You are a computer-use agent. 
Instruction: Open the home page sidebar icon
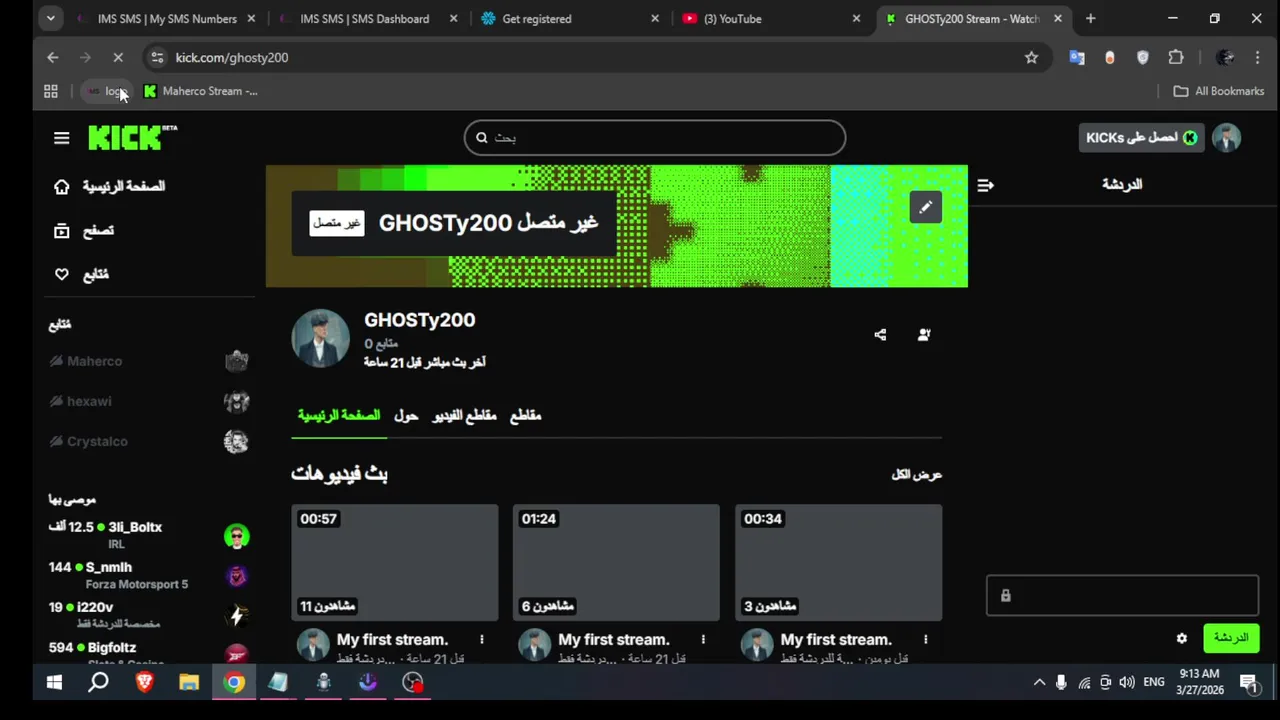[x=62, y=187]
